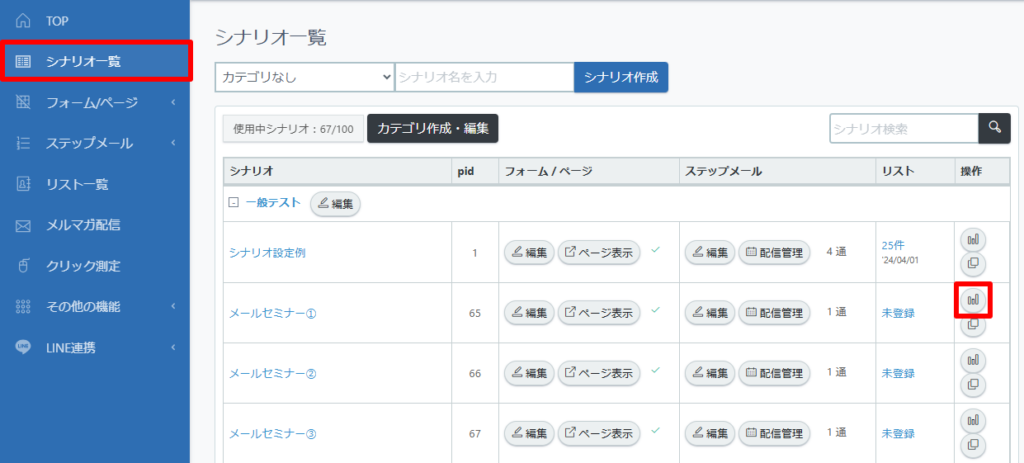This screenshot has width=1024, height=463.
Task: Expand その他の機能 sidebar submenu
Action: [x=95, y=307]
